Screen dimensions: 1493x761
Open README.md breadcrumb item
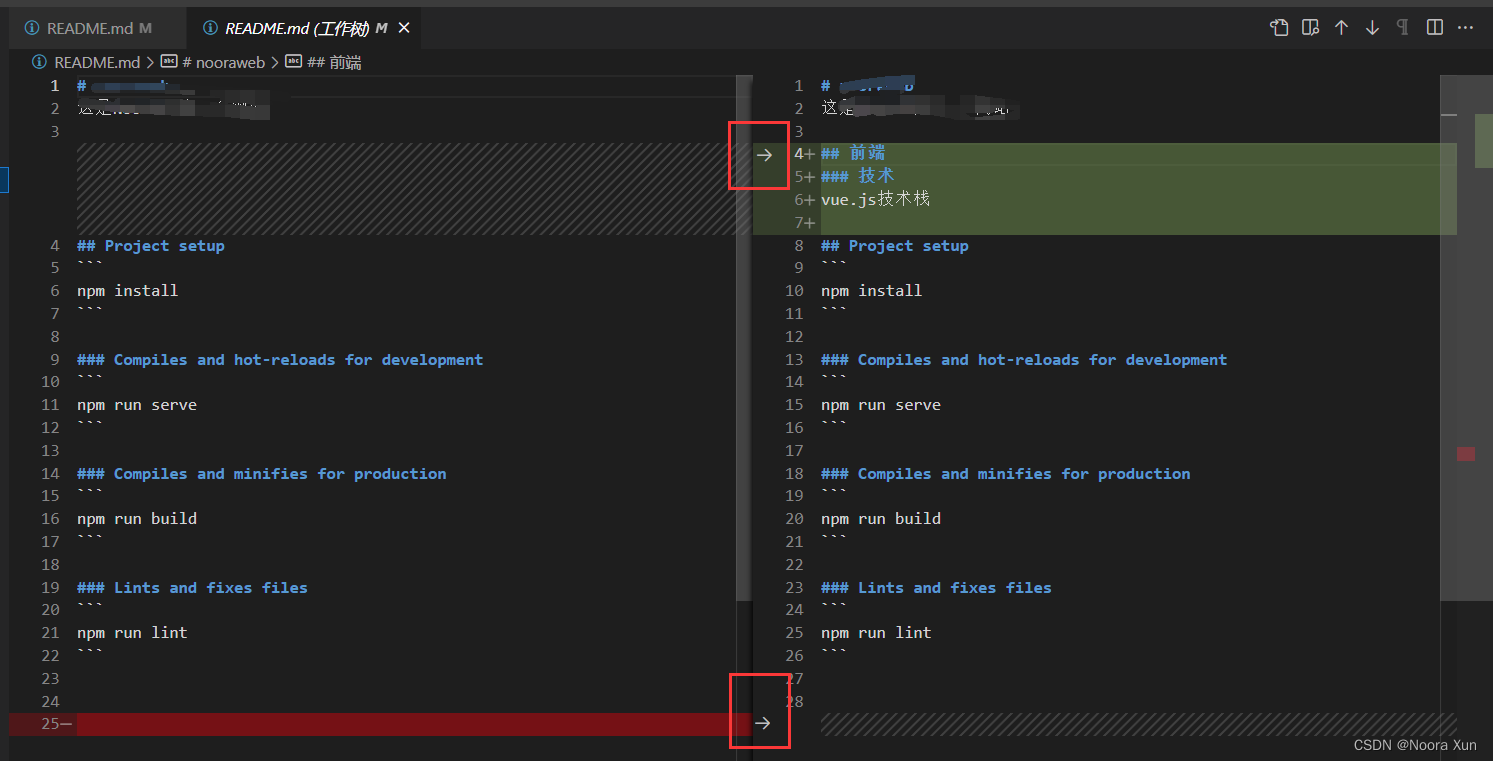97,62
